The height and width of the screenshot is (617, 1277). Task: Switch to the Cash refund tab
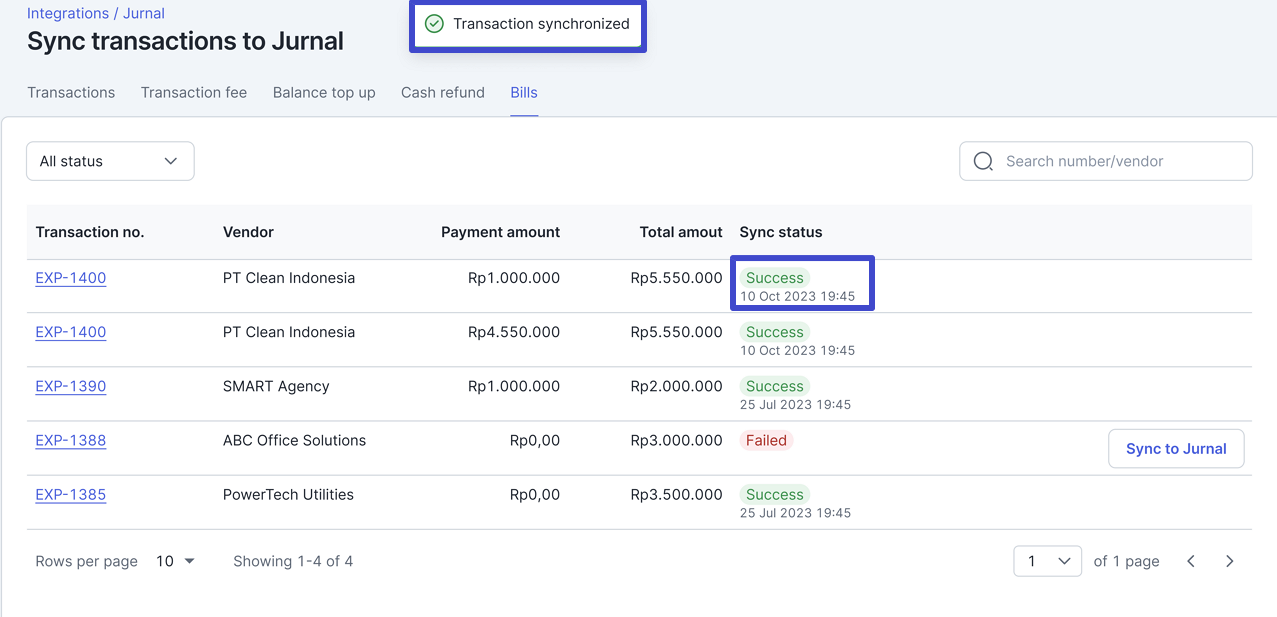click(443, 92)
